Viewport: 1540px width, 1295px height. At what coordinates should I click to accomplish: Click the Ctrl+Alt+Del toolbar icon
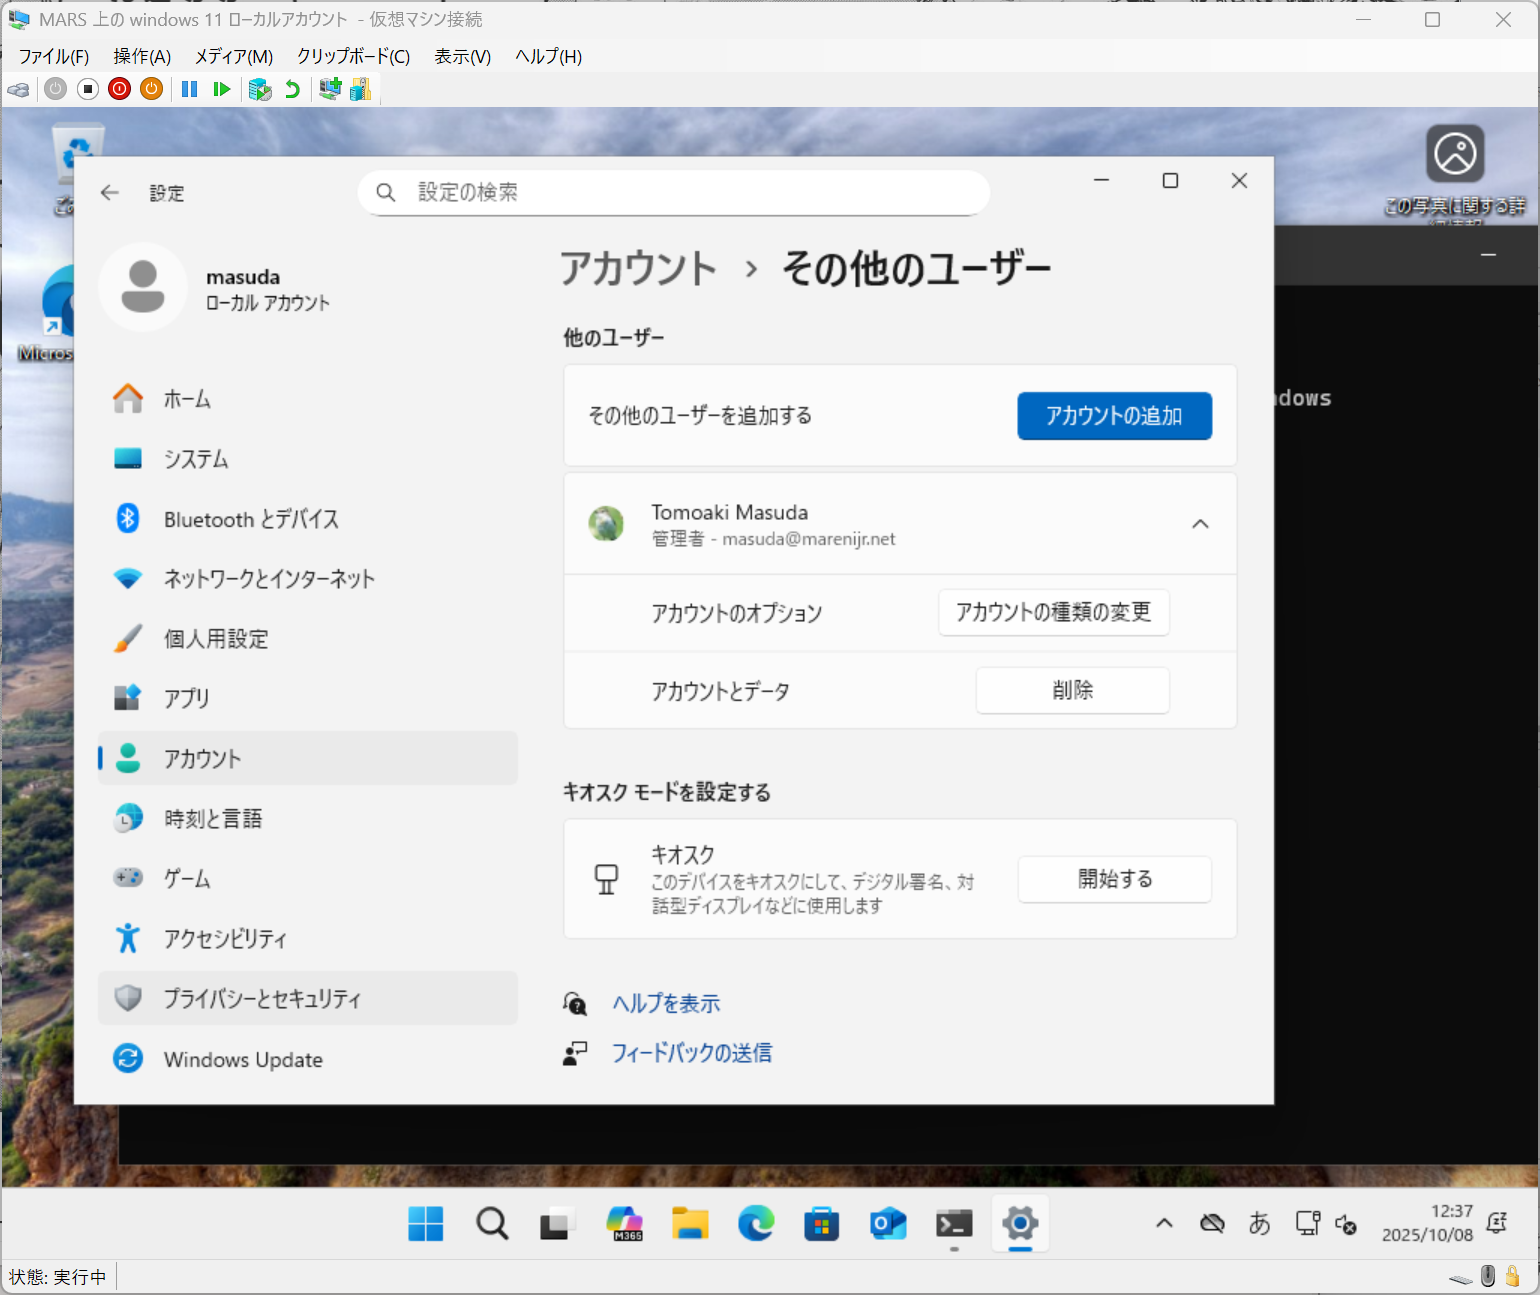18,90
